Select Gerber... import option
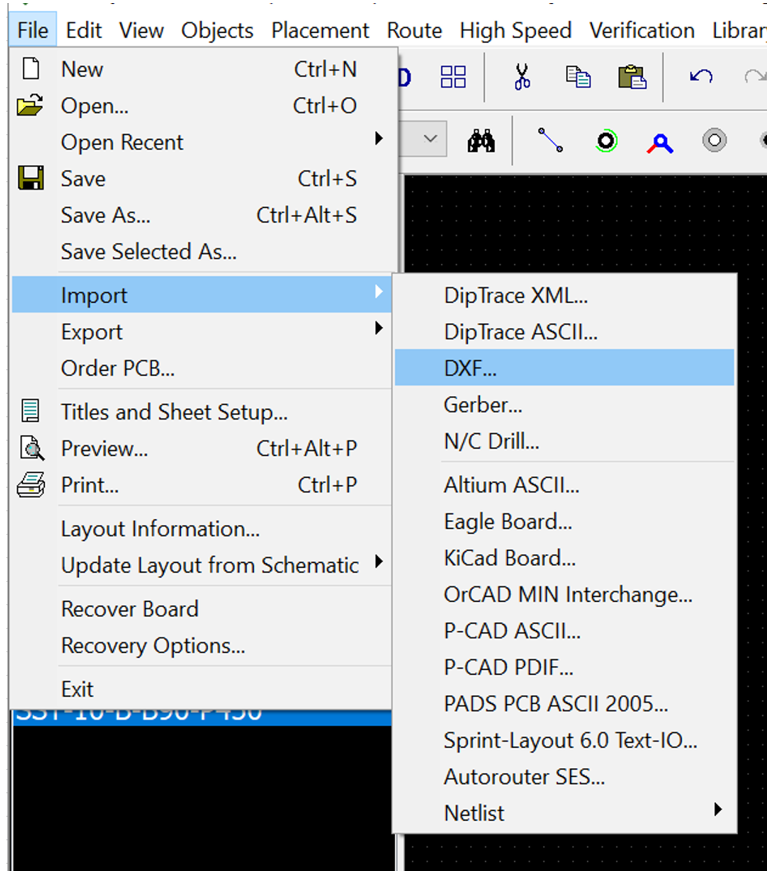 565,405
